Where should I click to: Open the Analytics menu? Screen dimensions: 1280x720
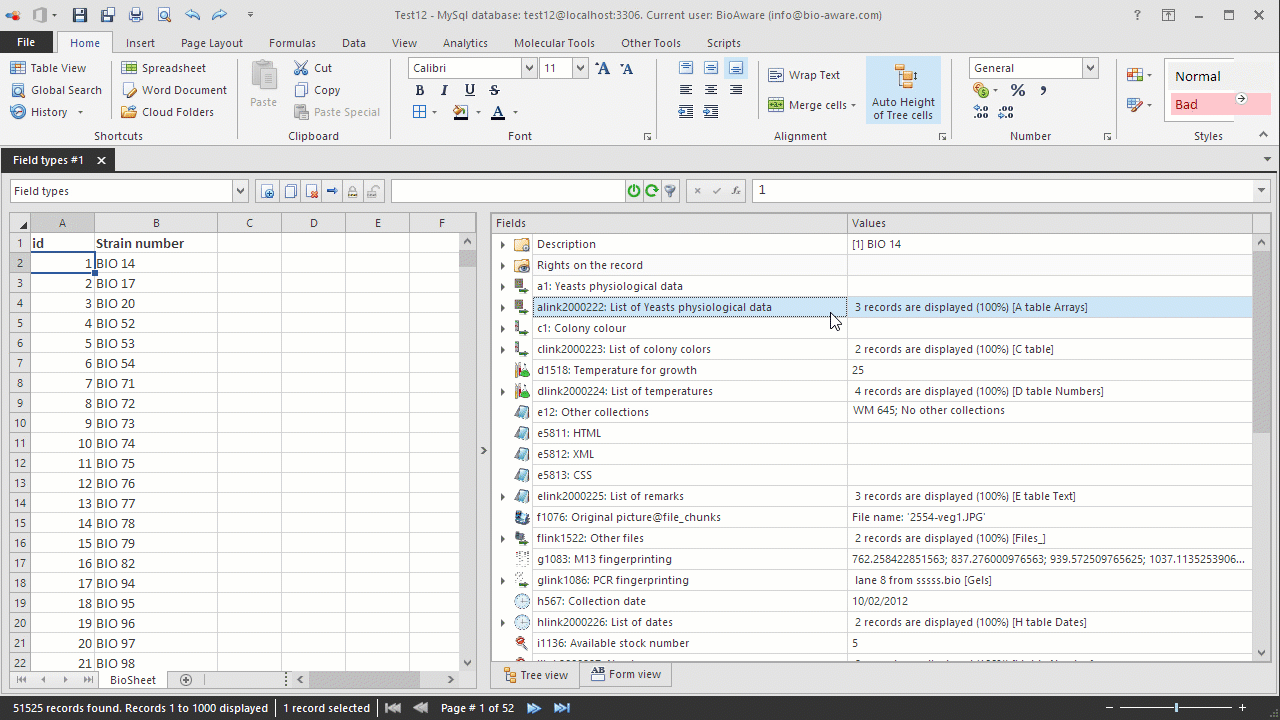tap(465, 43)
